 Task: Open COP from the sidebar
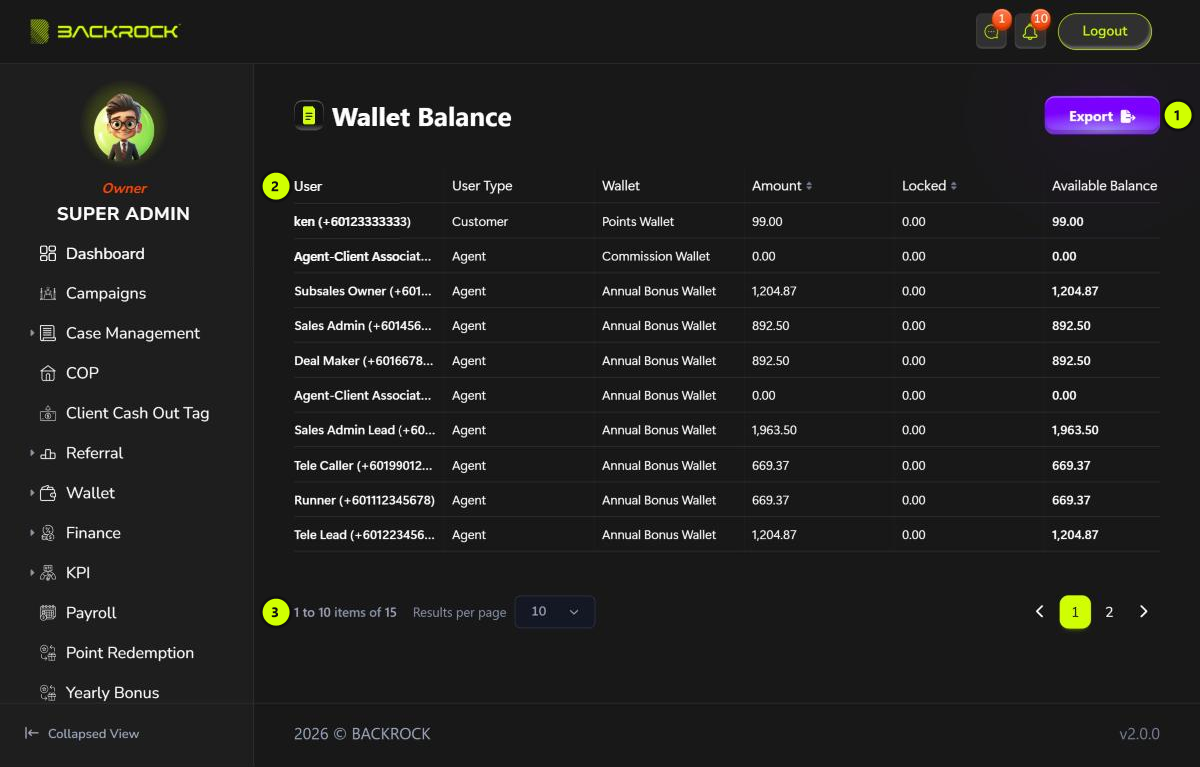[82, 374]
